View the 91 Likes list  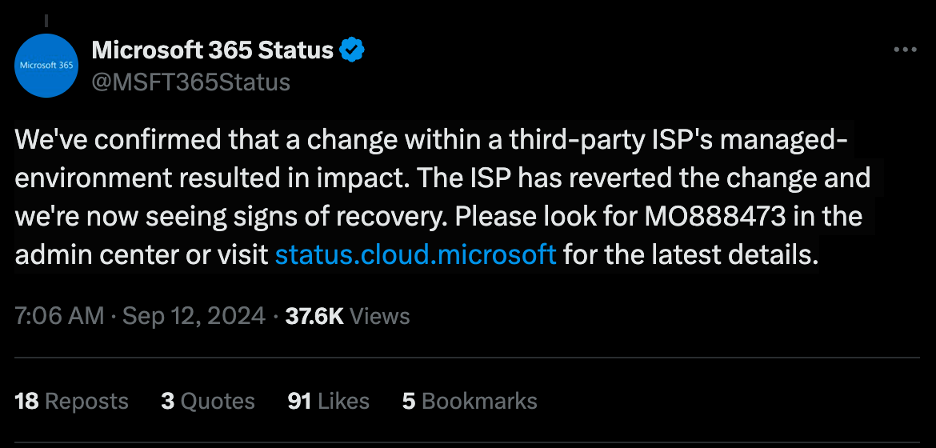point(328,401)
